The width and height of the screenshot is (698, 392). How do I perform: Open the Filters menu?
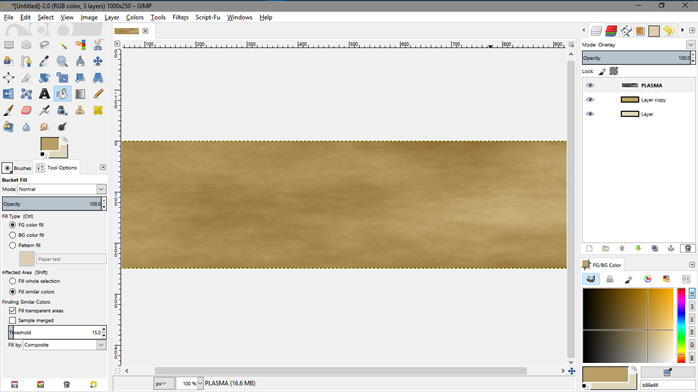pyautogui.click(x=180, y=17)
